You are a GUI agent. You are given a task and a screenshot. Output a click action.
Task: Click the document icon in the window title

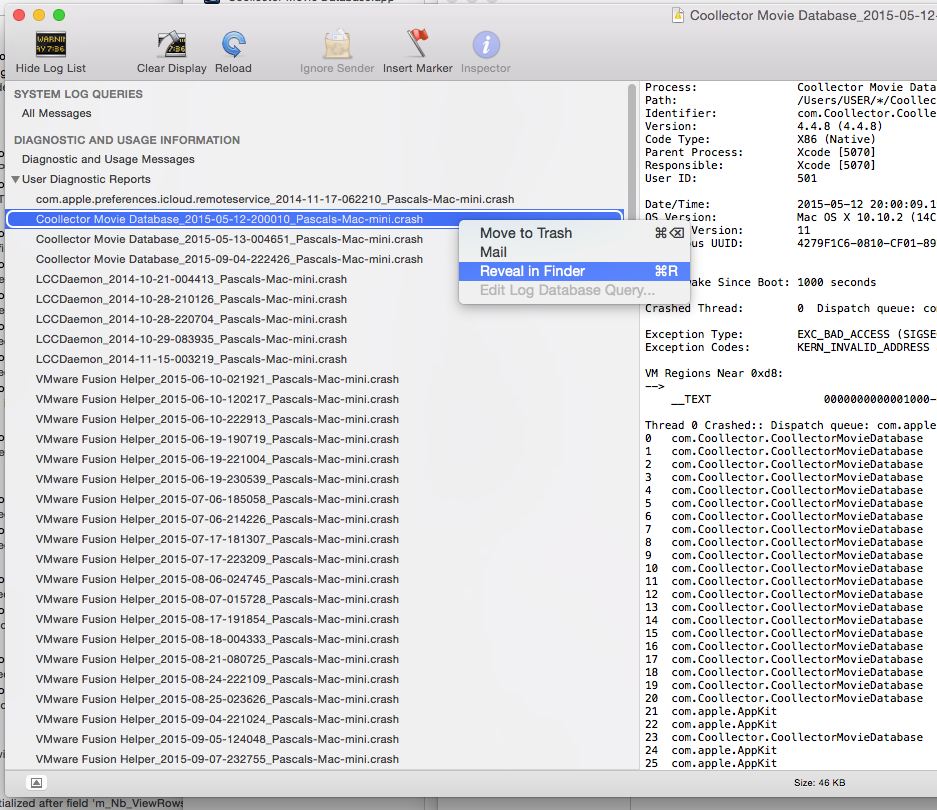678,16
